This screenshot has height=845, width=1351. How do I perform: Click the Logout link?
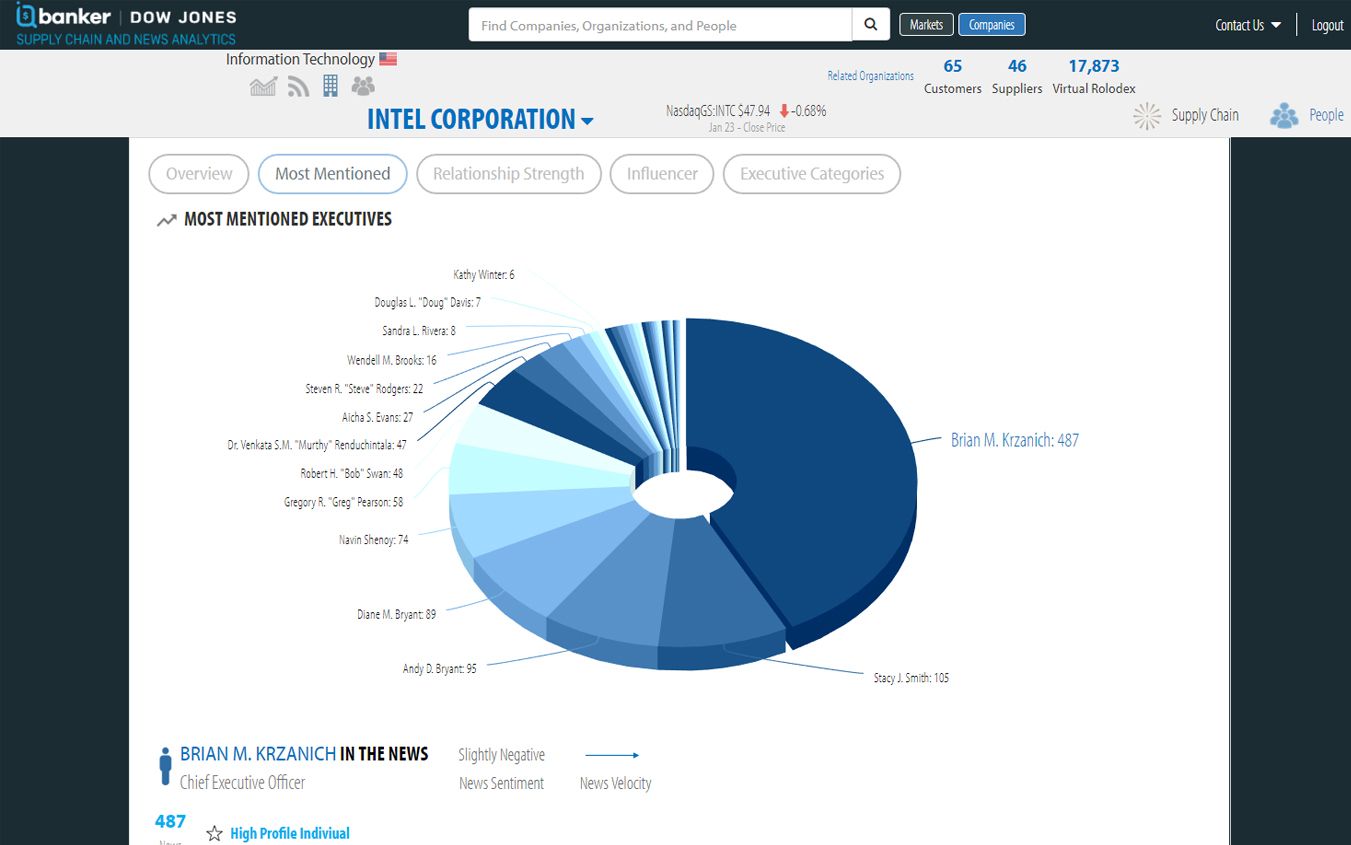coord(1327,25)
